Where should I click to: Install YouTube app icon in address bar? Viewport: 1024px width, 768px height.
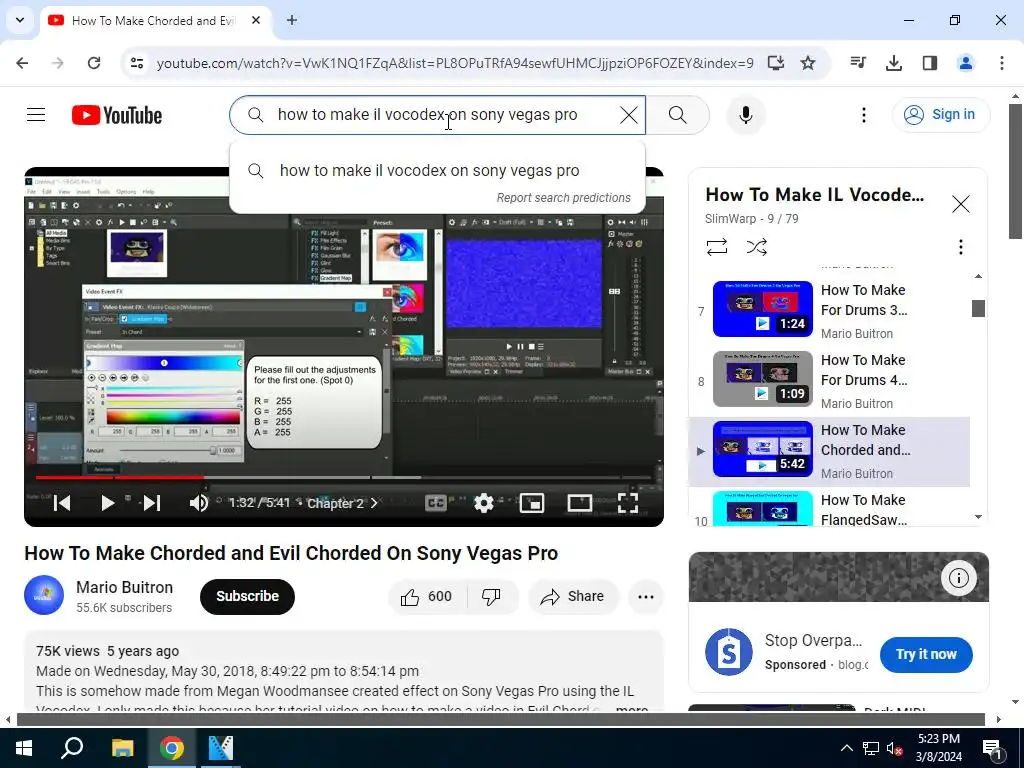click(x=776, y=63)
